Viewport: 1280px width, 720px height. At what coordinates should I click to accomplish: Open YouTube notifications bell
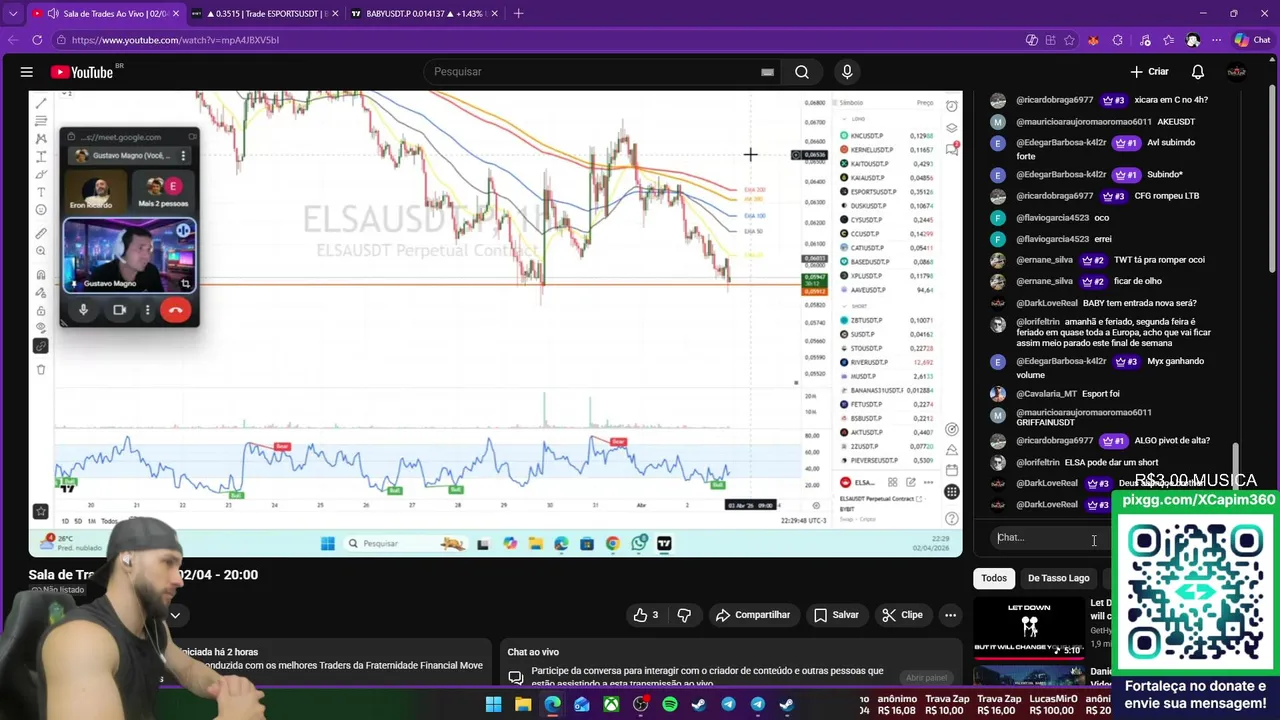[x=1197, y=72]
